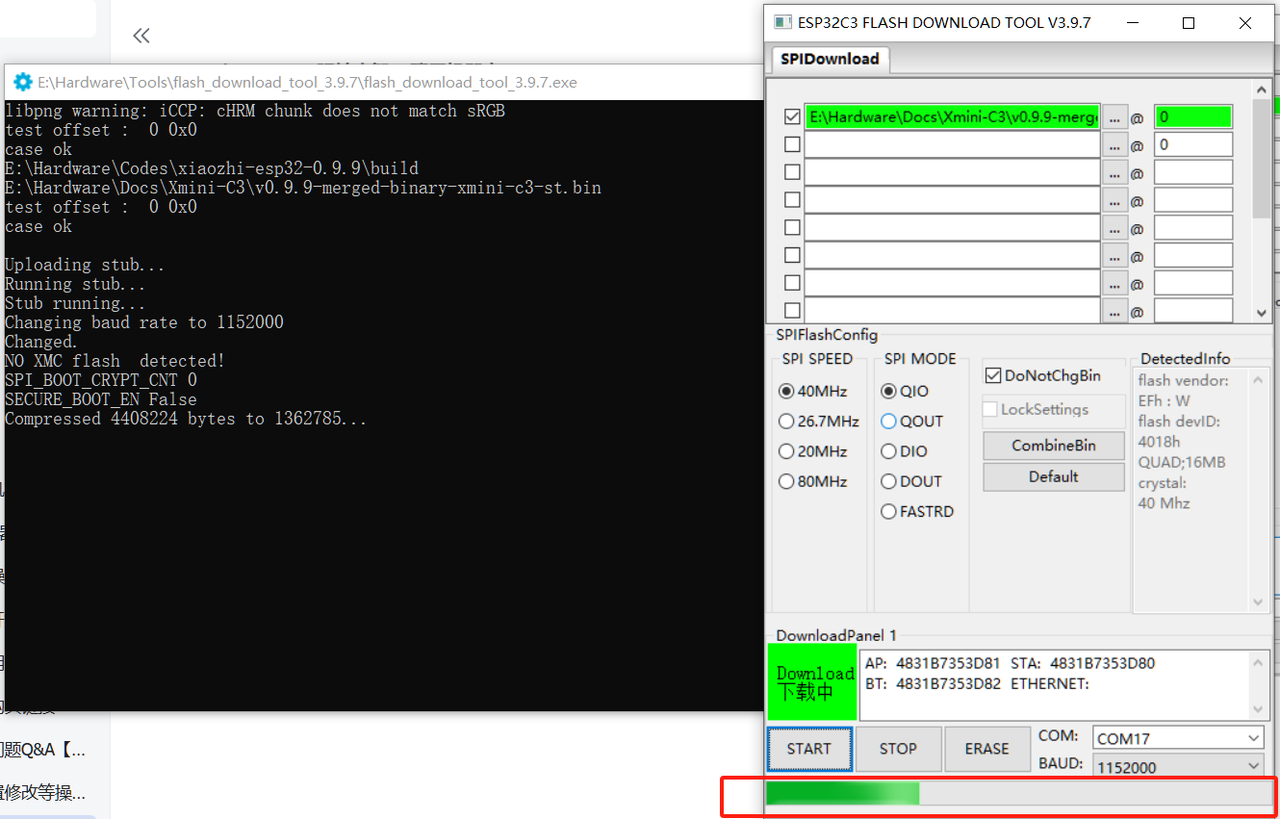Click the Flash Download Tool window icon
This screenshot has height=819, width=1280.
782,22
